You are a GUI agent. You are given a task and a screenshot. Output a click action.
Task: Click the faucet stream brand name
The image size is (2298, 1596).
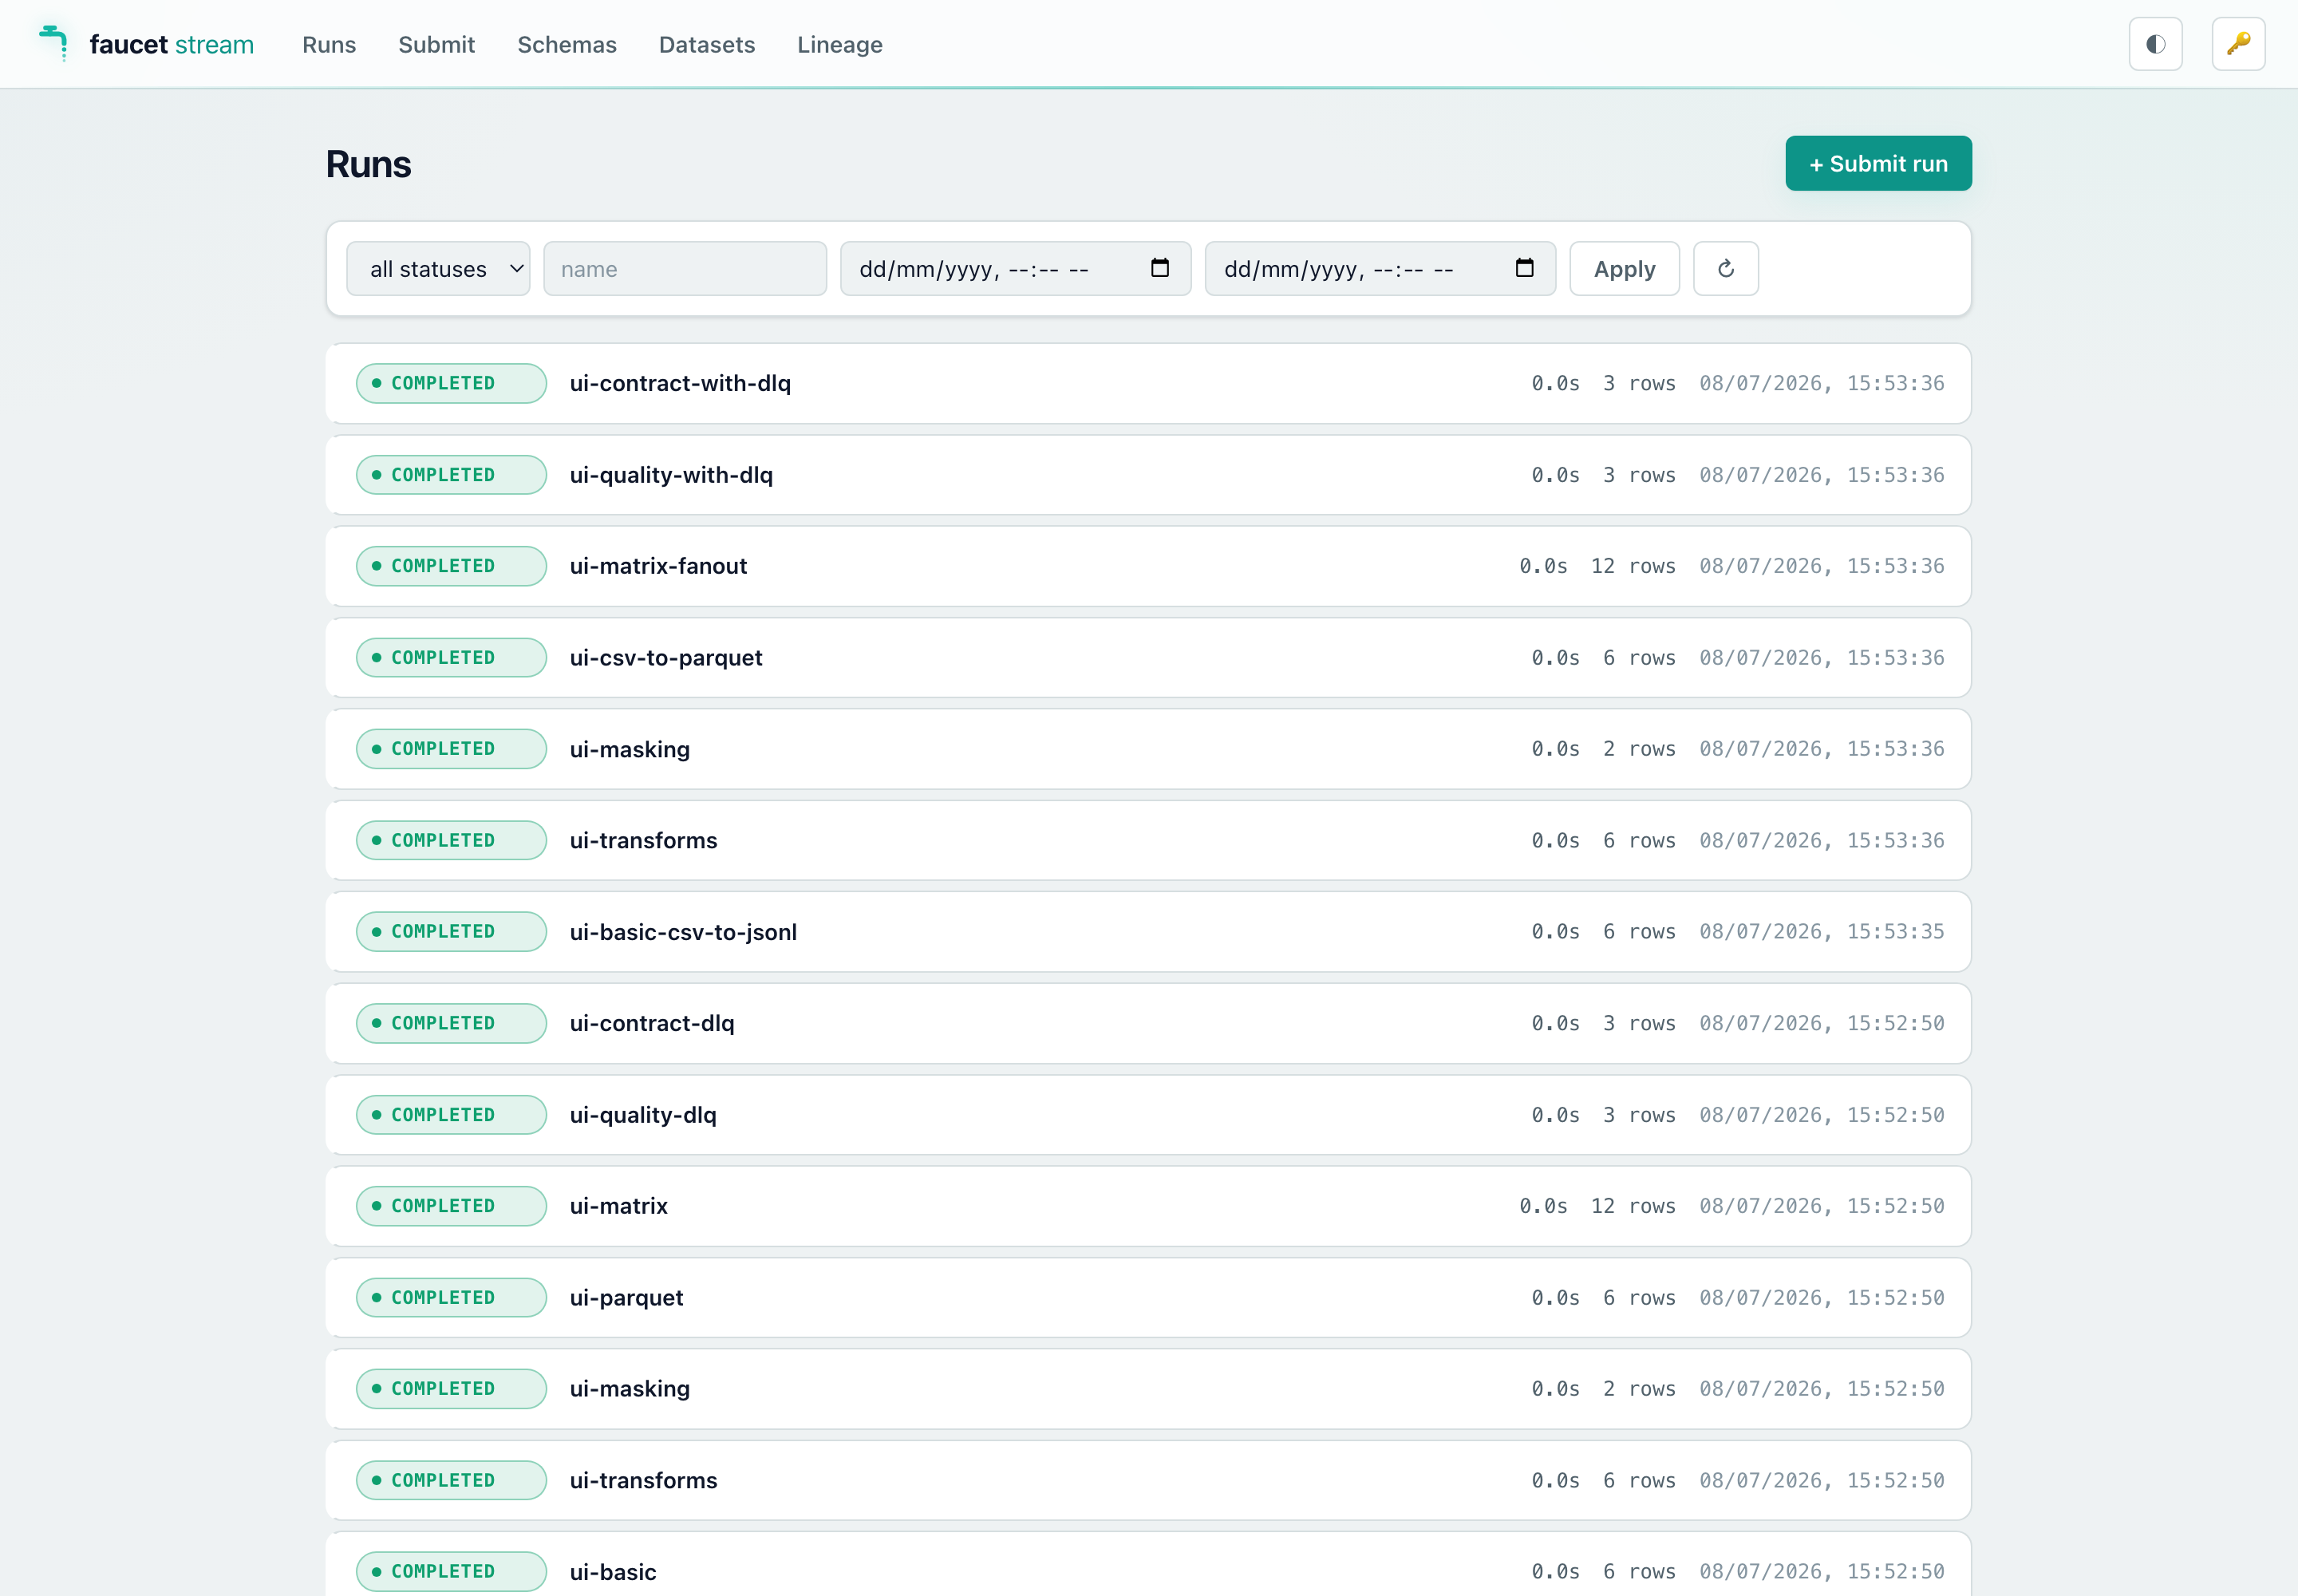[172, 45]
